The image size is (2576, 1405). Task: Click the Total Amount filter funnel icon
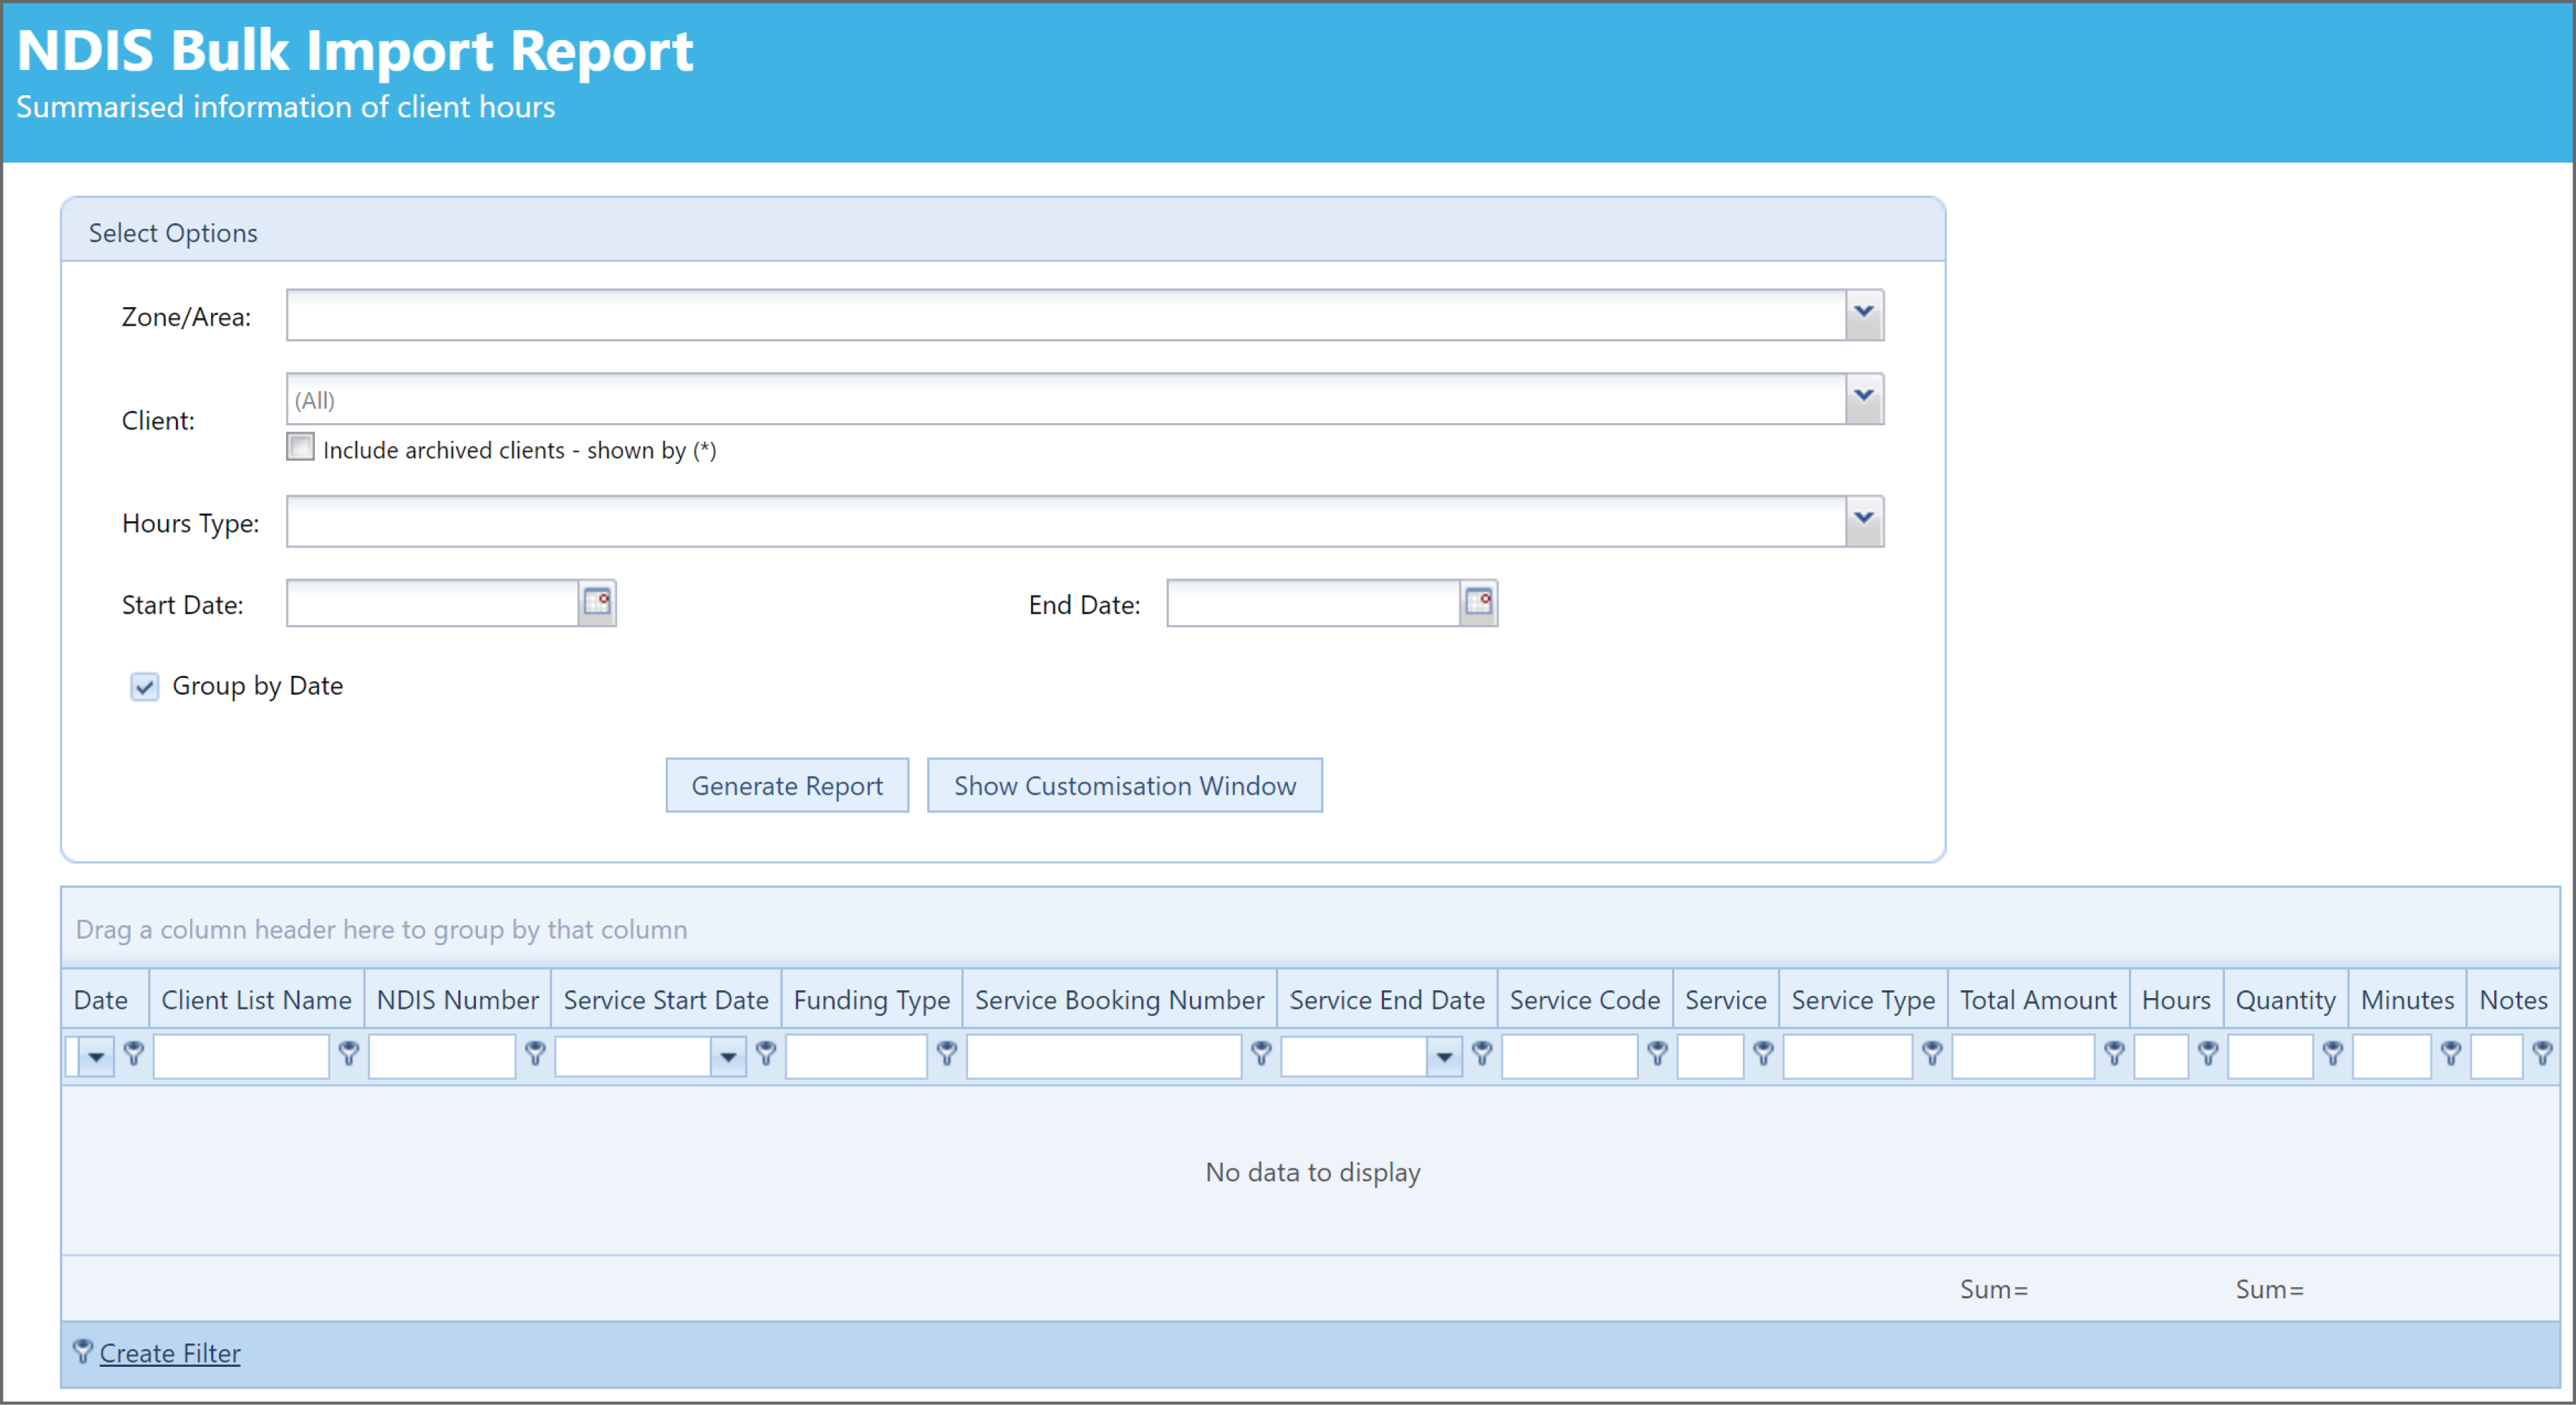[x=2114, y=1053]
